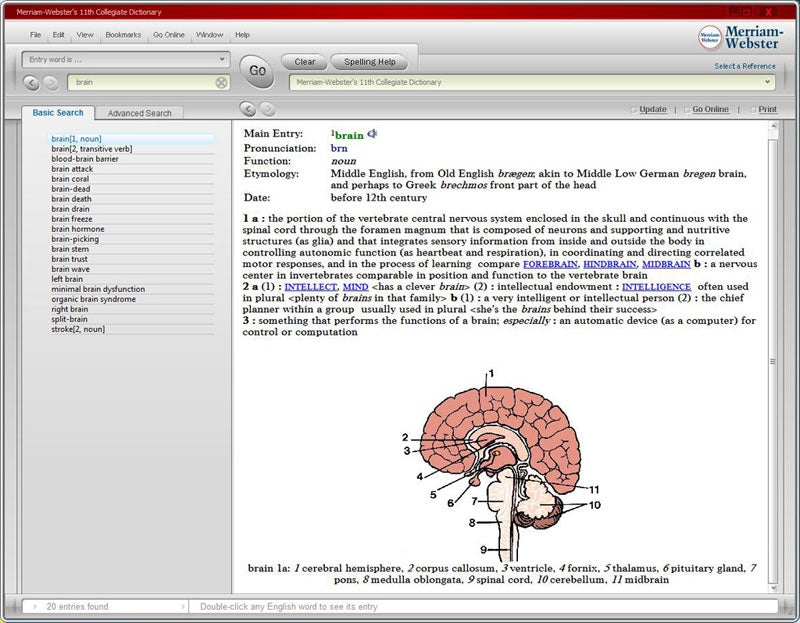Image resolution: width=800 pixels, height=623 pixels.
Task: Switch to the Advanced Search tab
Action: coord(140,113)
